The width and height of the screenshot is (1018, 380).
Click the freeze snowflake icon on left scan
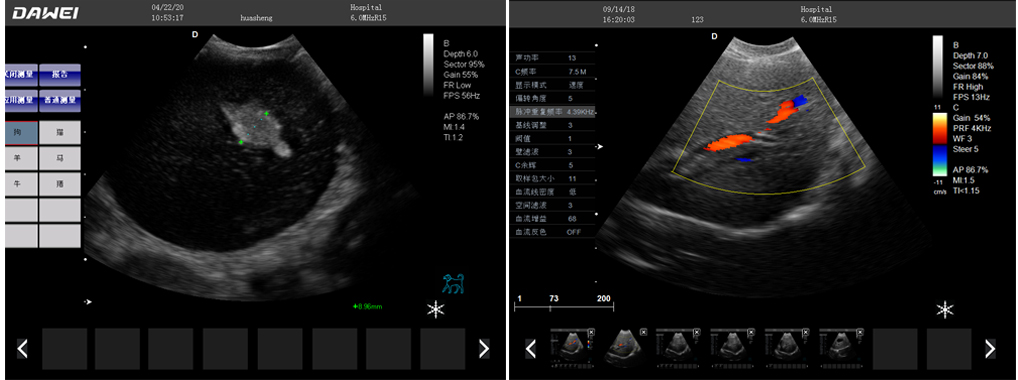click(436, 310)
